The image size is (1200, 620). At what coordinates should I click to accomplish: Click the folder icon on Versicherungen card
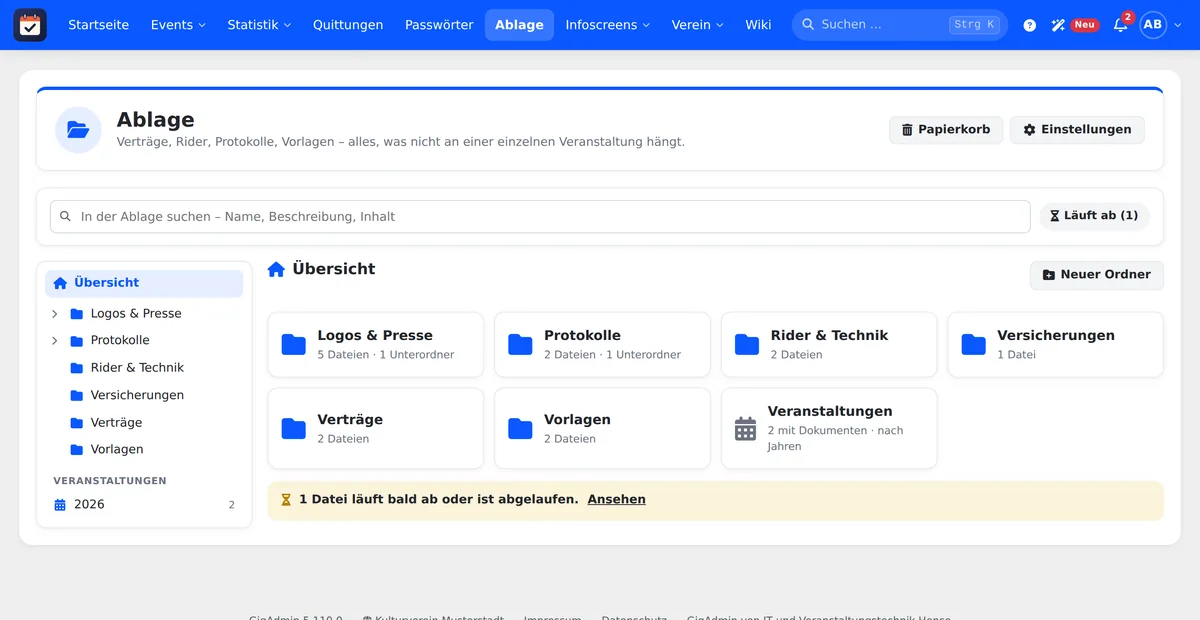coord(974,345)
